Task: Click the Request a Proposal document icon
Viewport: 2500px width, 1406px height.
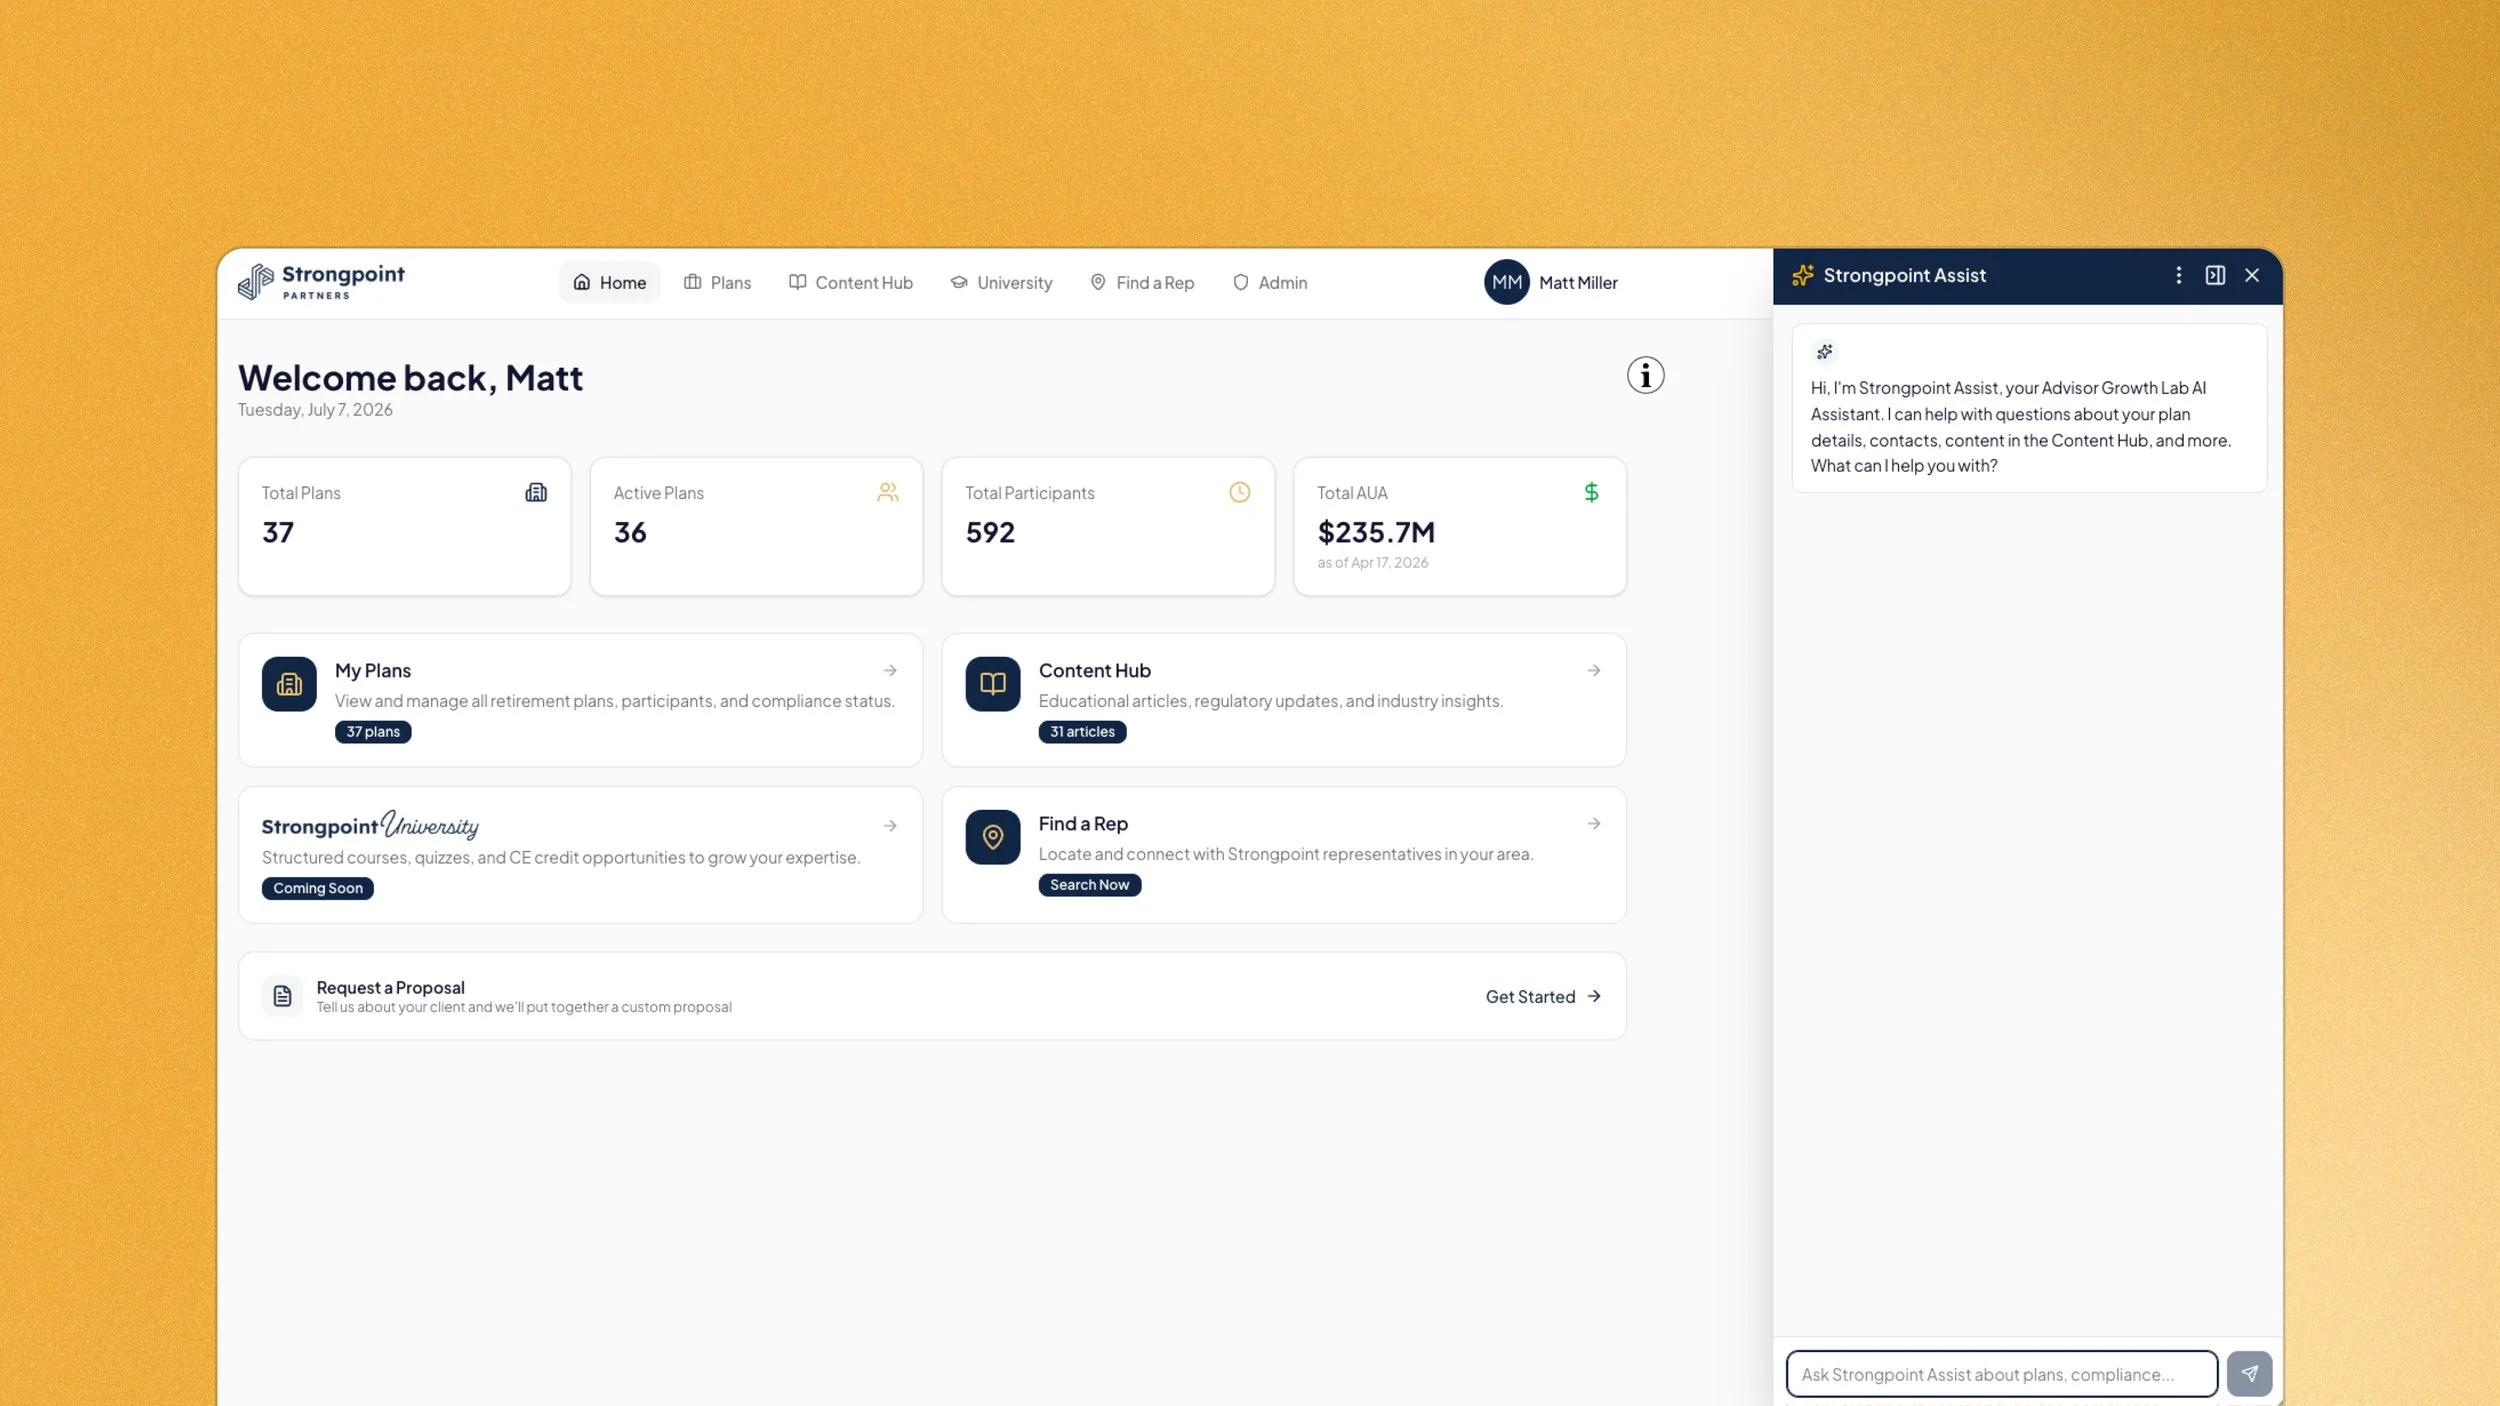Action: pyautogui.click(x=282, y=996)
